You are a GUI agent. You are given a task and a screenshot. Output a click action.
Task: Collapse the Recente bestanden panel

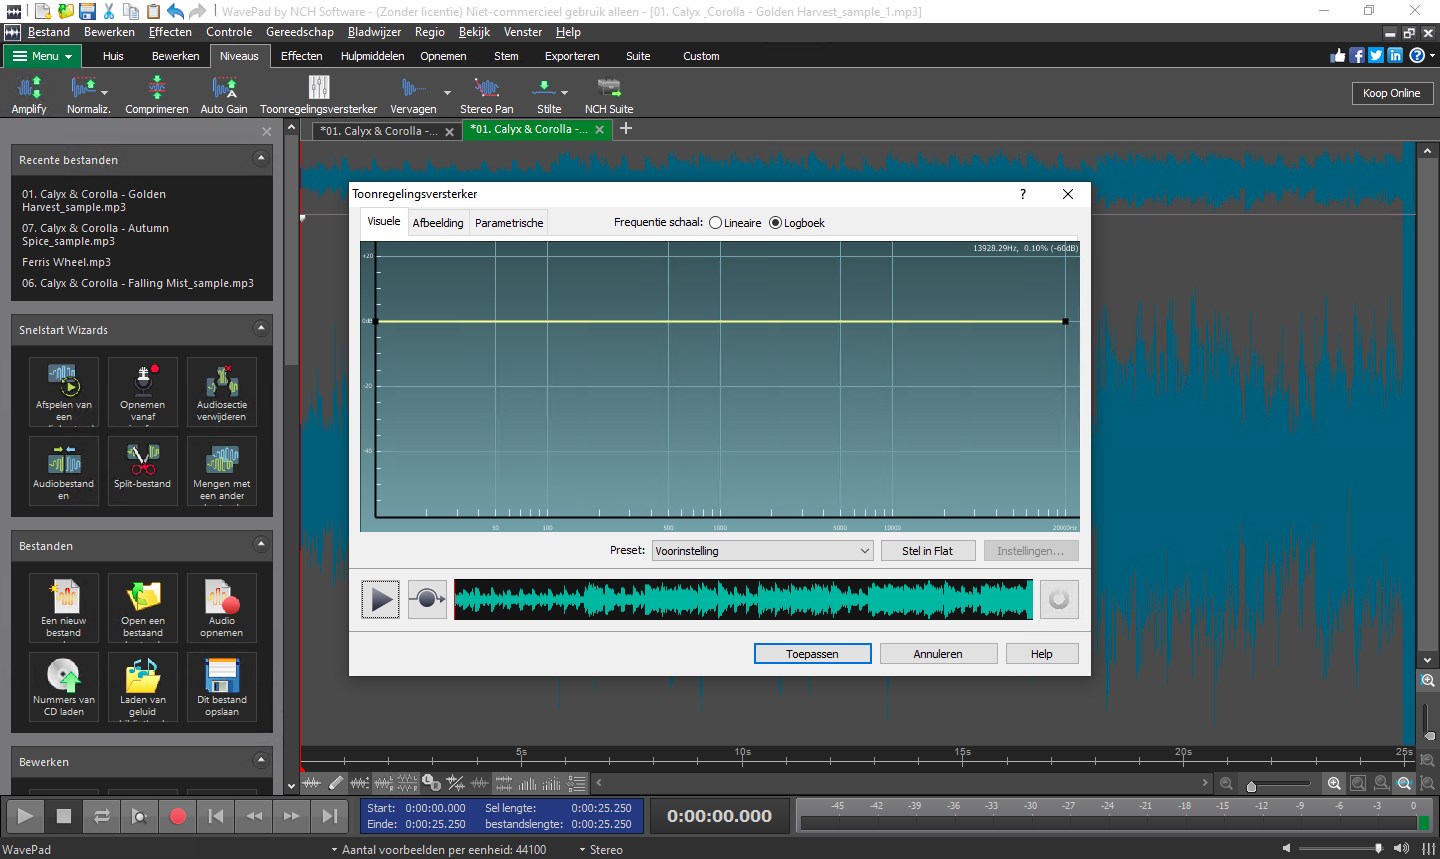(261, 159)
